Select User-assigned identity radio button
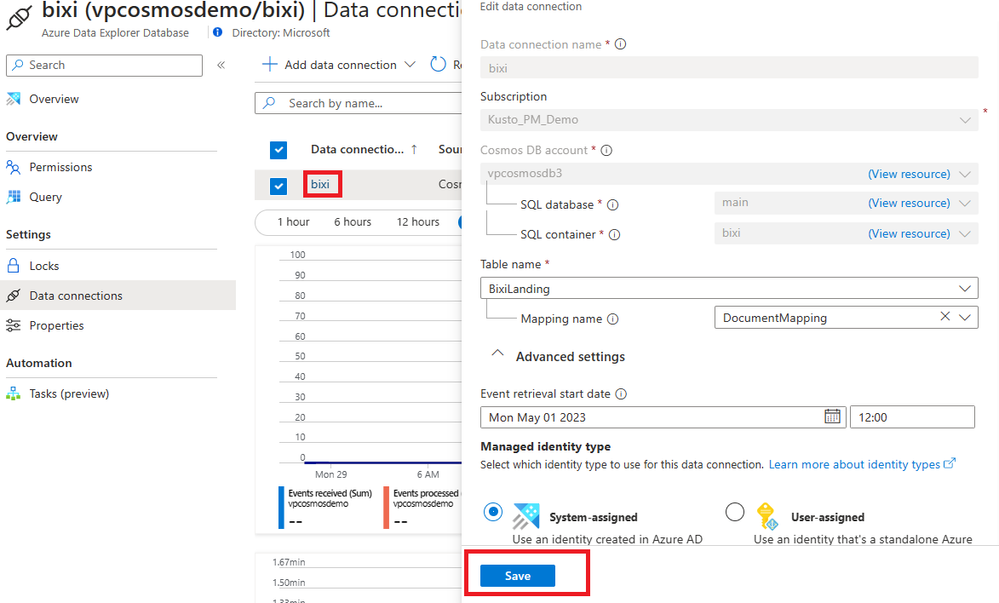This screenshot has height=603, width=999. click(x=735, y=512)
